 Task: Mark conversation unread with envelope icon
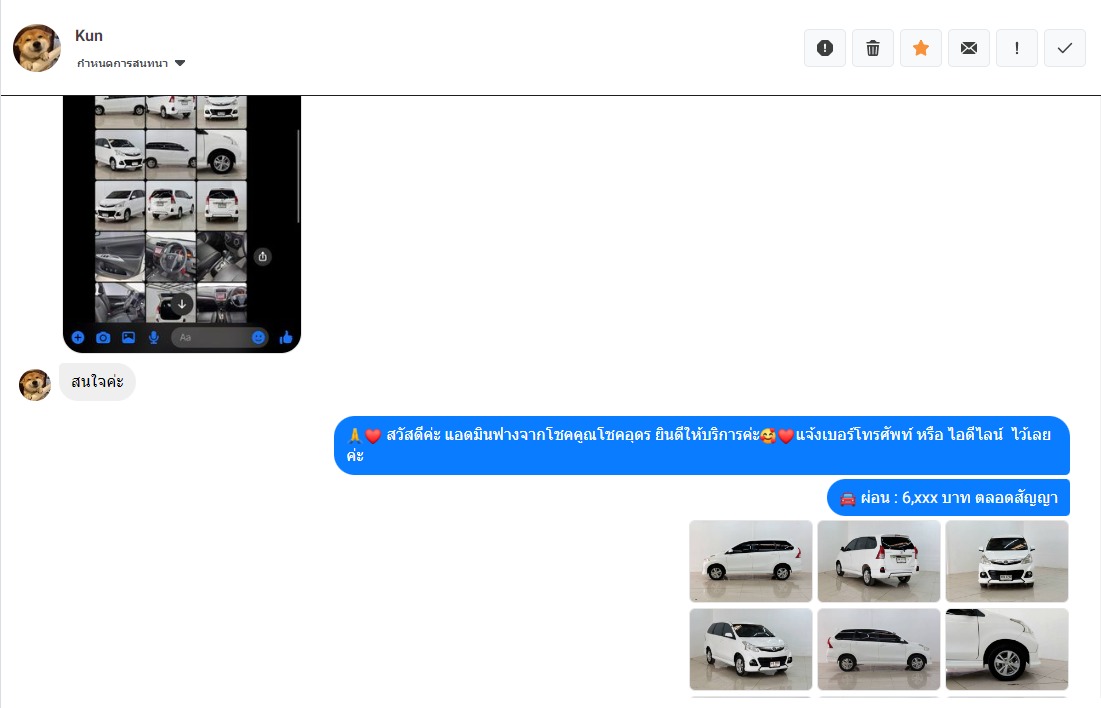[969, 48]
